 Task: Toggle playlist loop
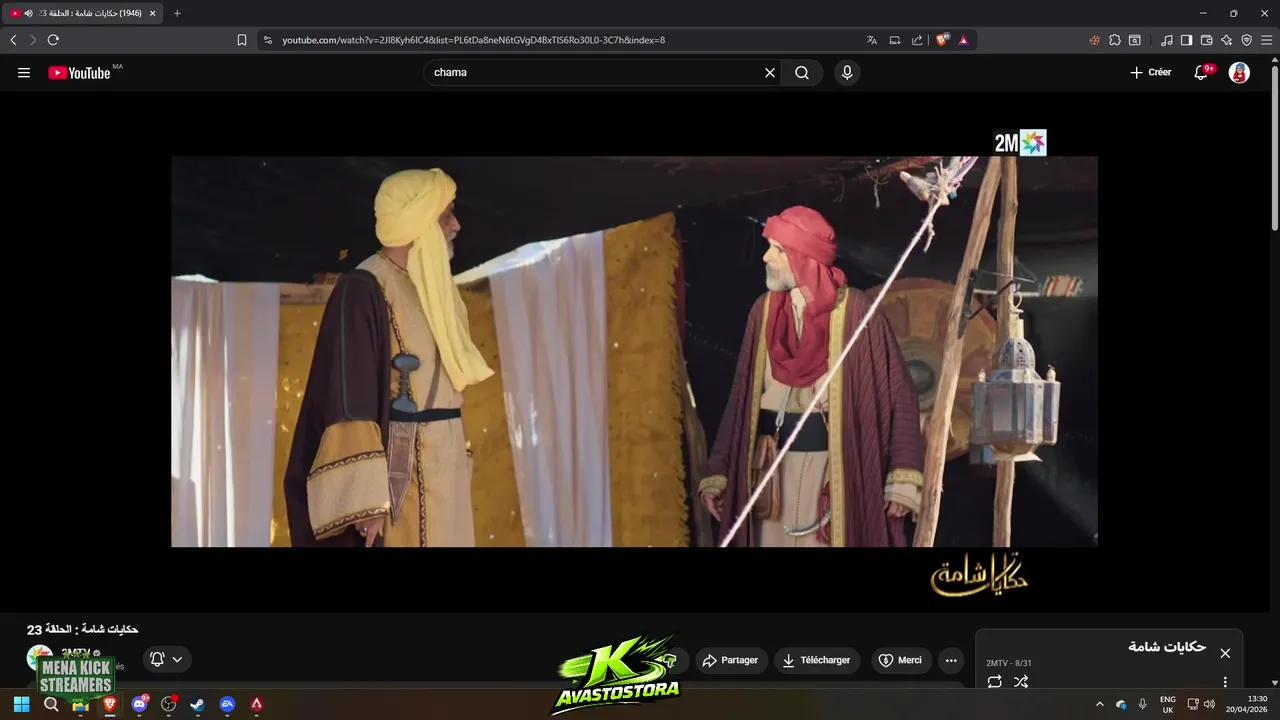tap(994, 682)
